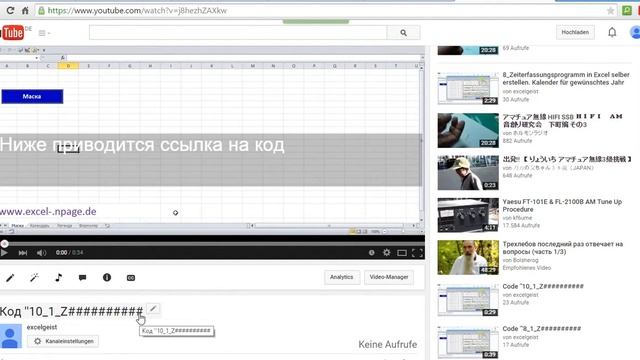Edit the video title with the pencil
Viewport: 640px width, 360px height.
click(x=153, y=309)
